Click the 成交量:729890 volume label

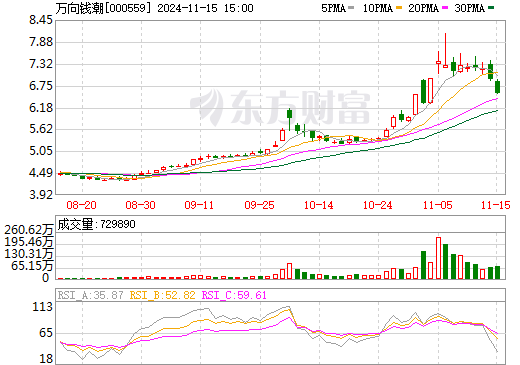[x=96, y=224]
